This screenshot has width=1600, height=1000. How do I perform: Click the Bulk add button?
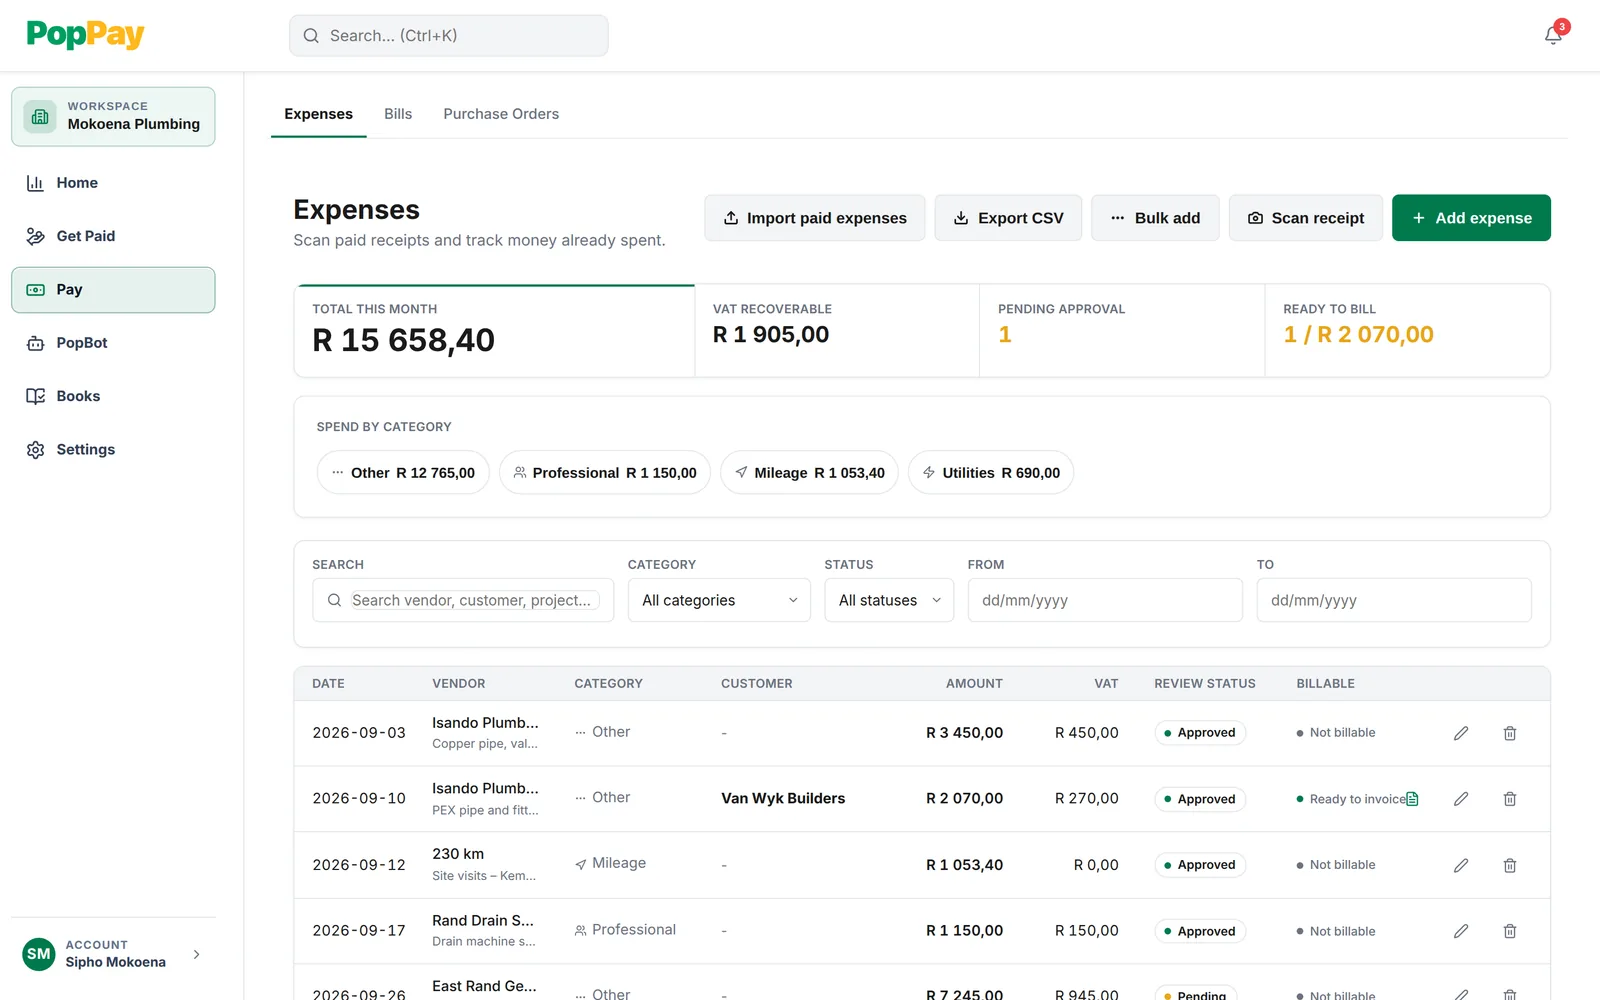coord(1155,218)
